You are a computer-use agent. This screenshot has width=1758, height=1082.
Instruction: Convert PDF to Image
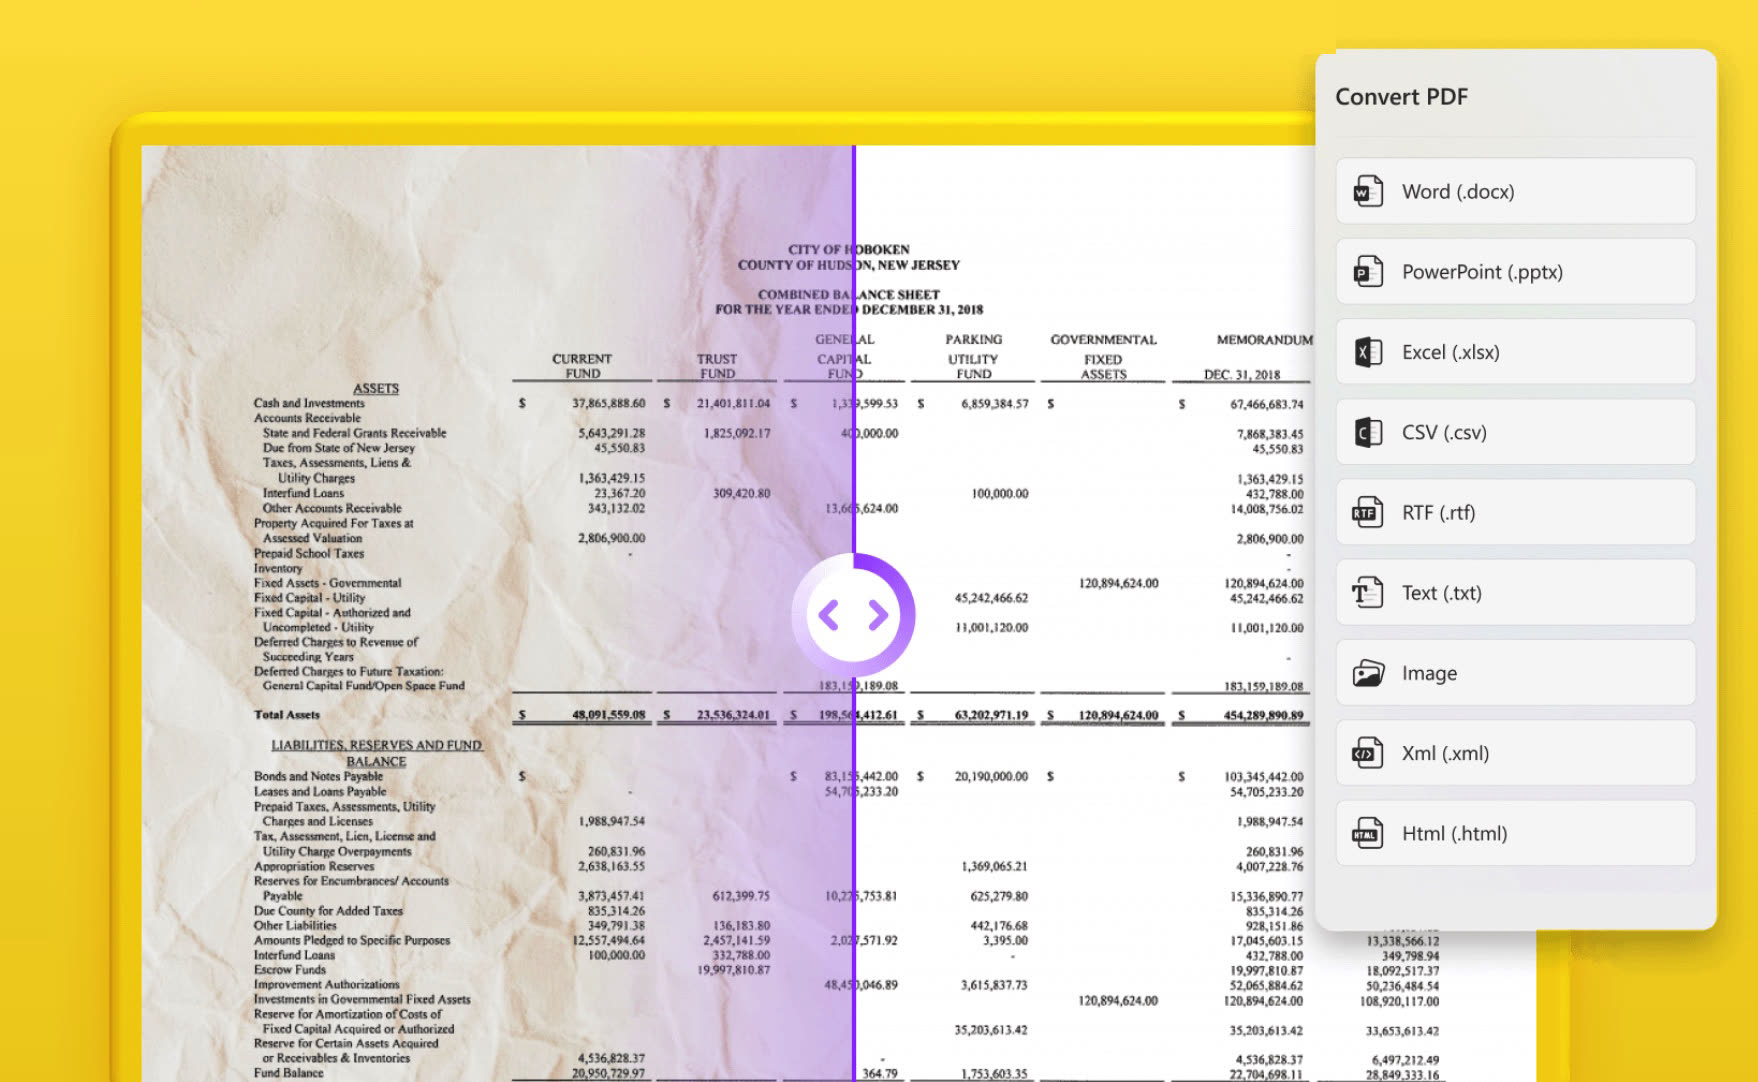tap(1515, 673)
